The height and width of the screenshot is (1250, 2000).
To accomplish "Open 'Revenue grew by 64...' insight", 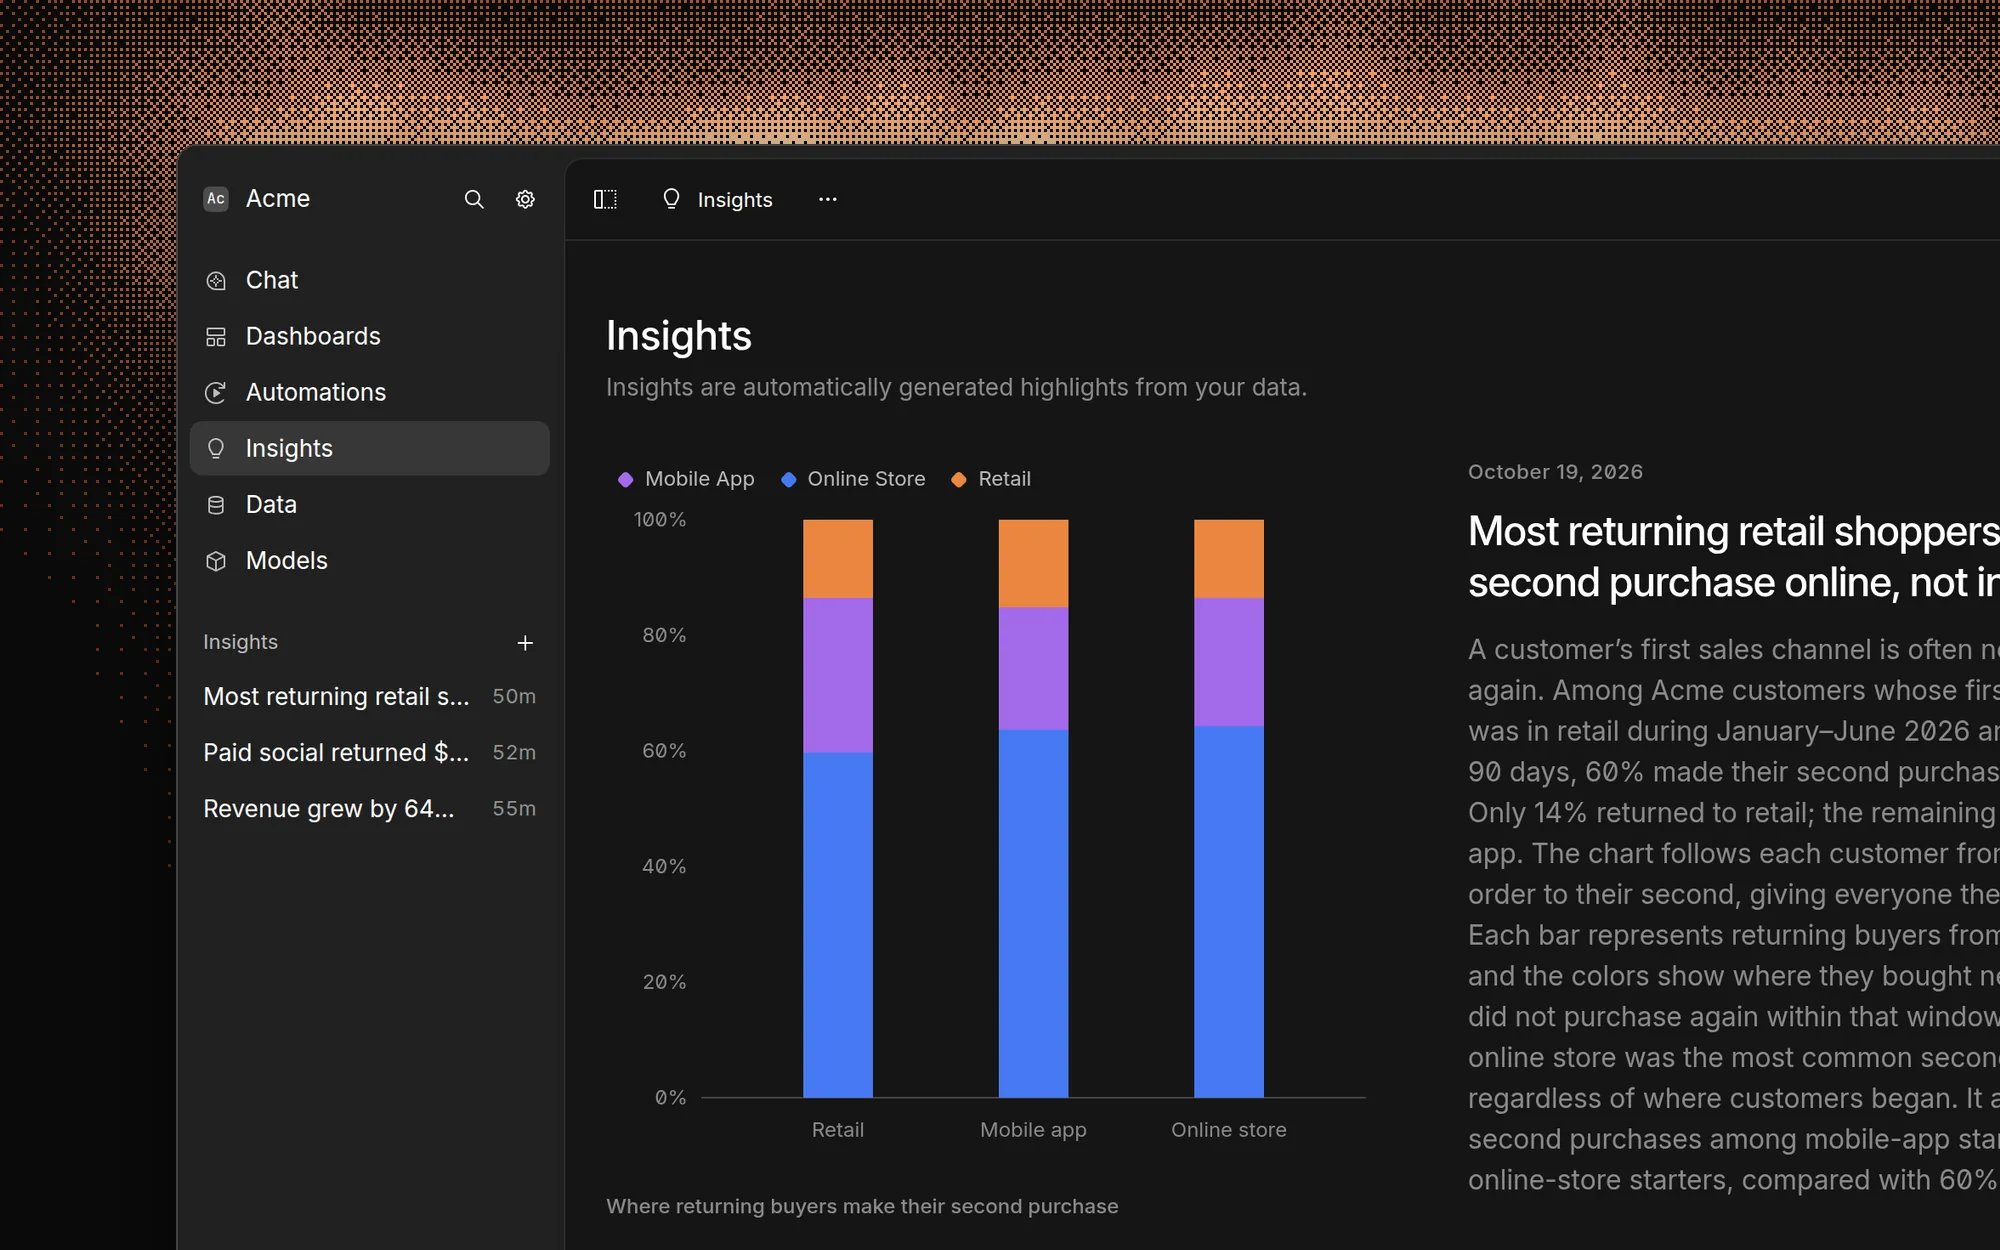I will (x=369, y=808).
